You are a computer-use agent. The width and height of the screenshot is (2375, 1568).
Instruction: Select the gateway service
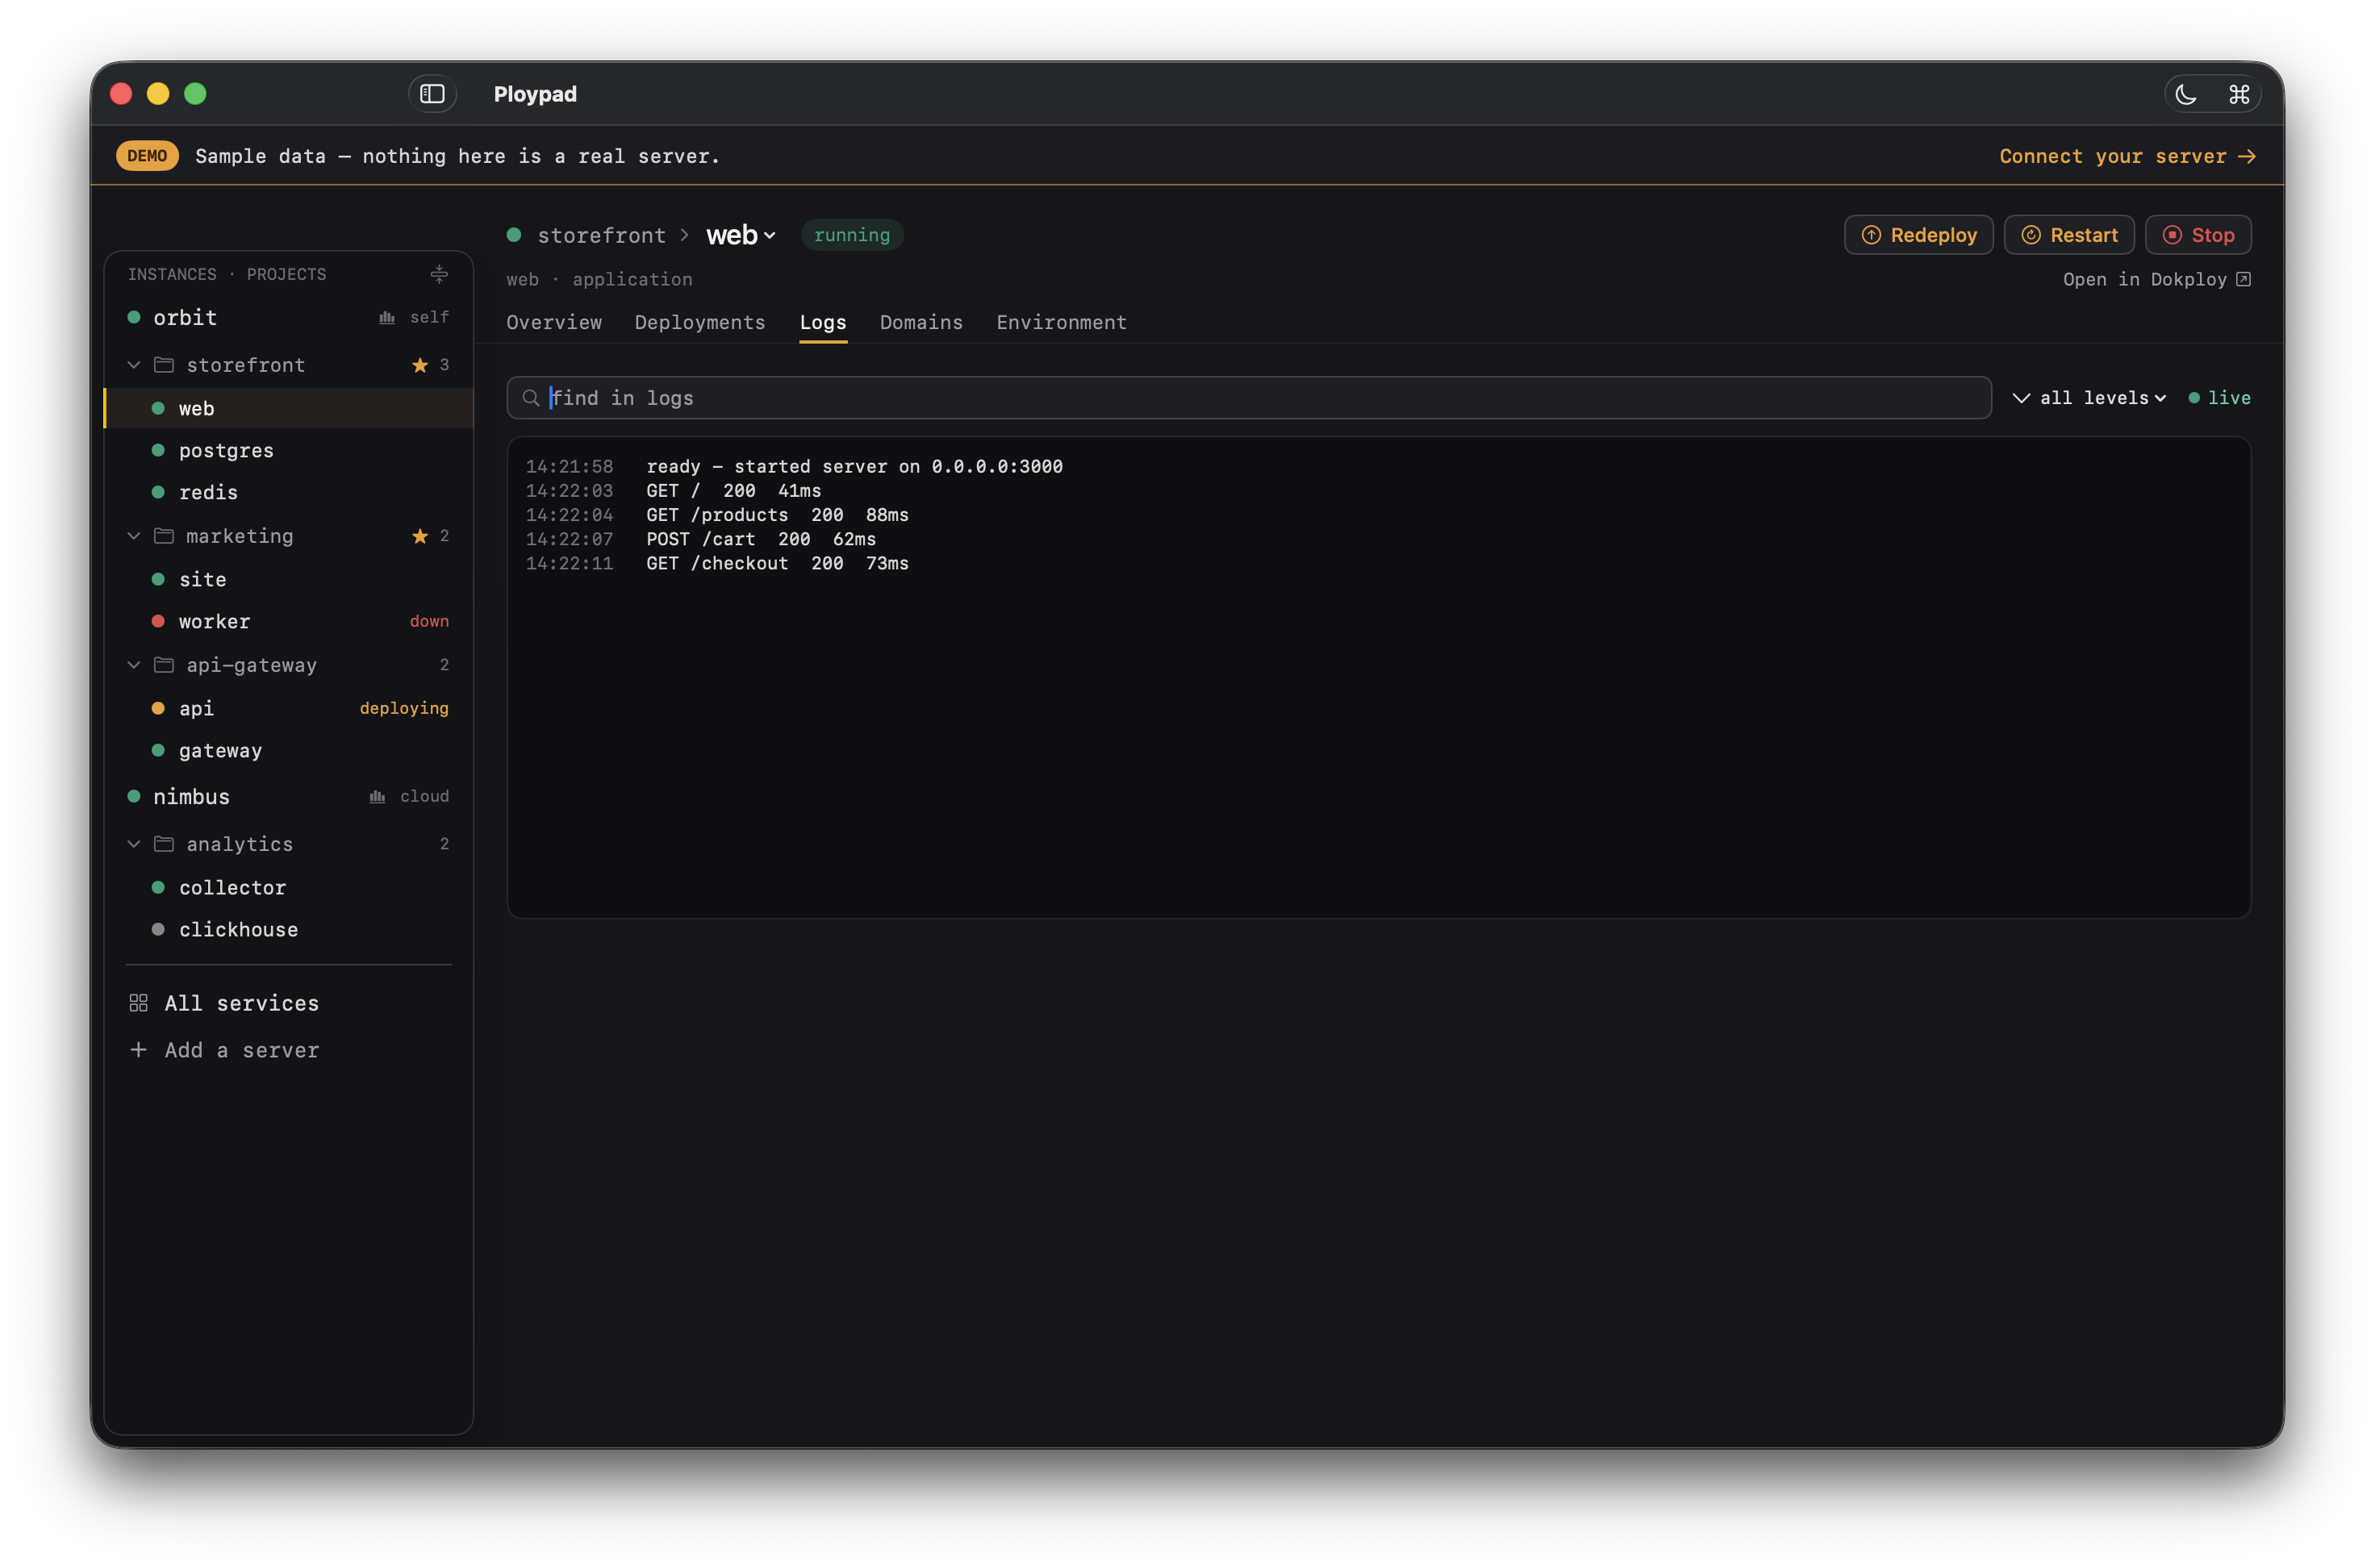(289, 750)
